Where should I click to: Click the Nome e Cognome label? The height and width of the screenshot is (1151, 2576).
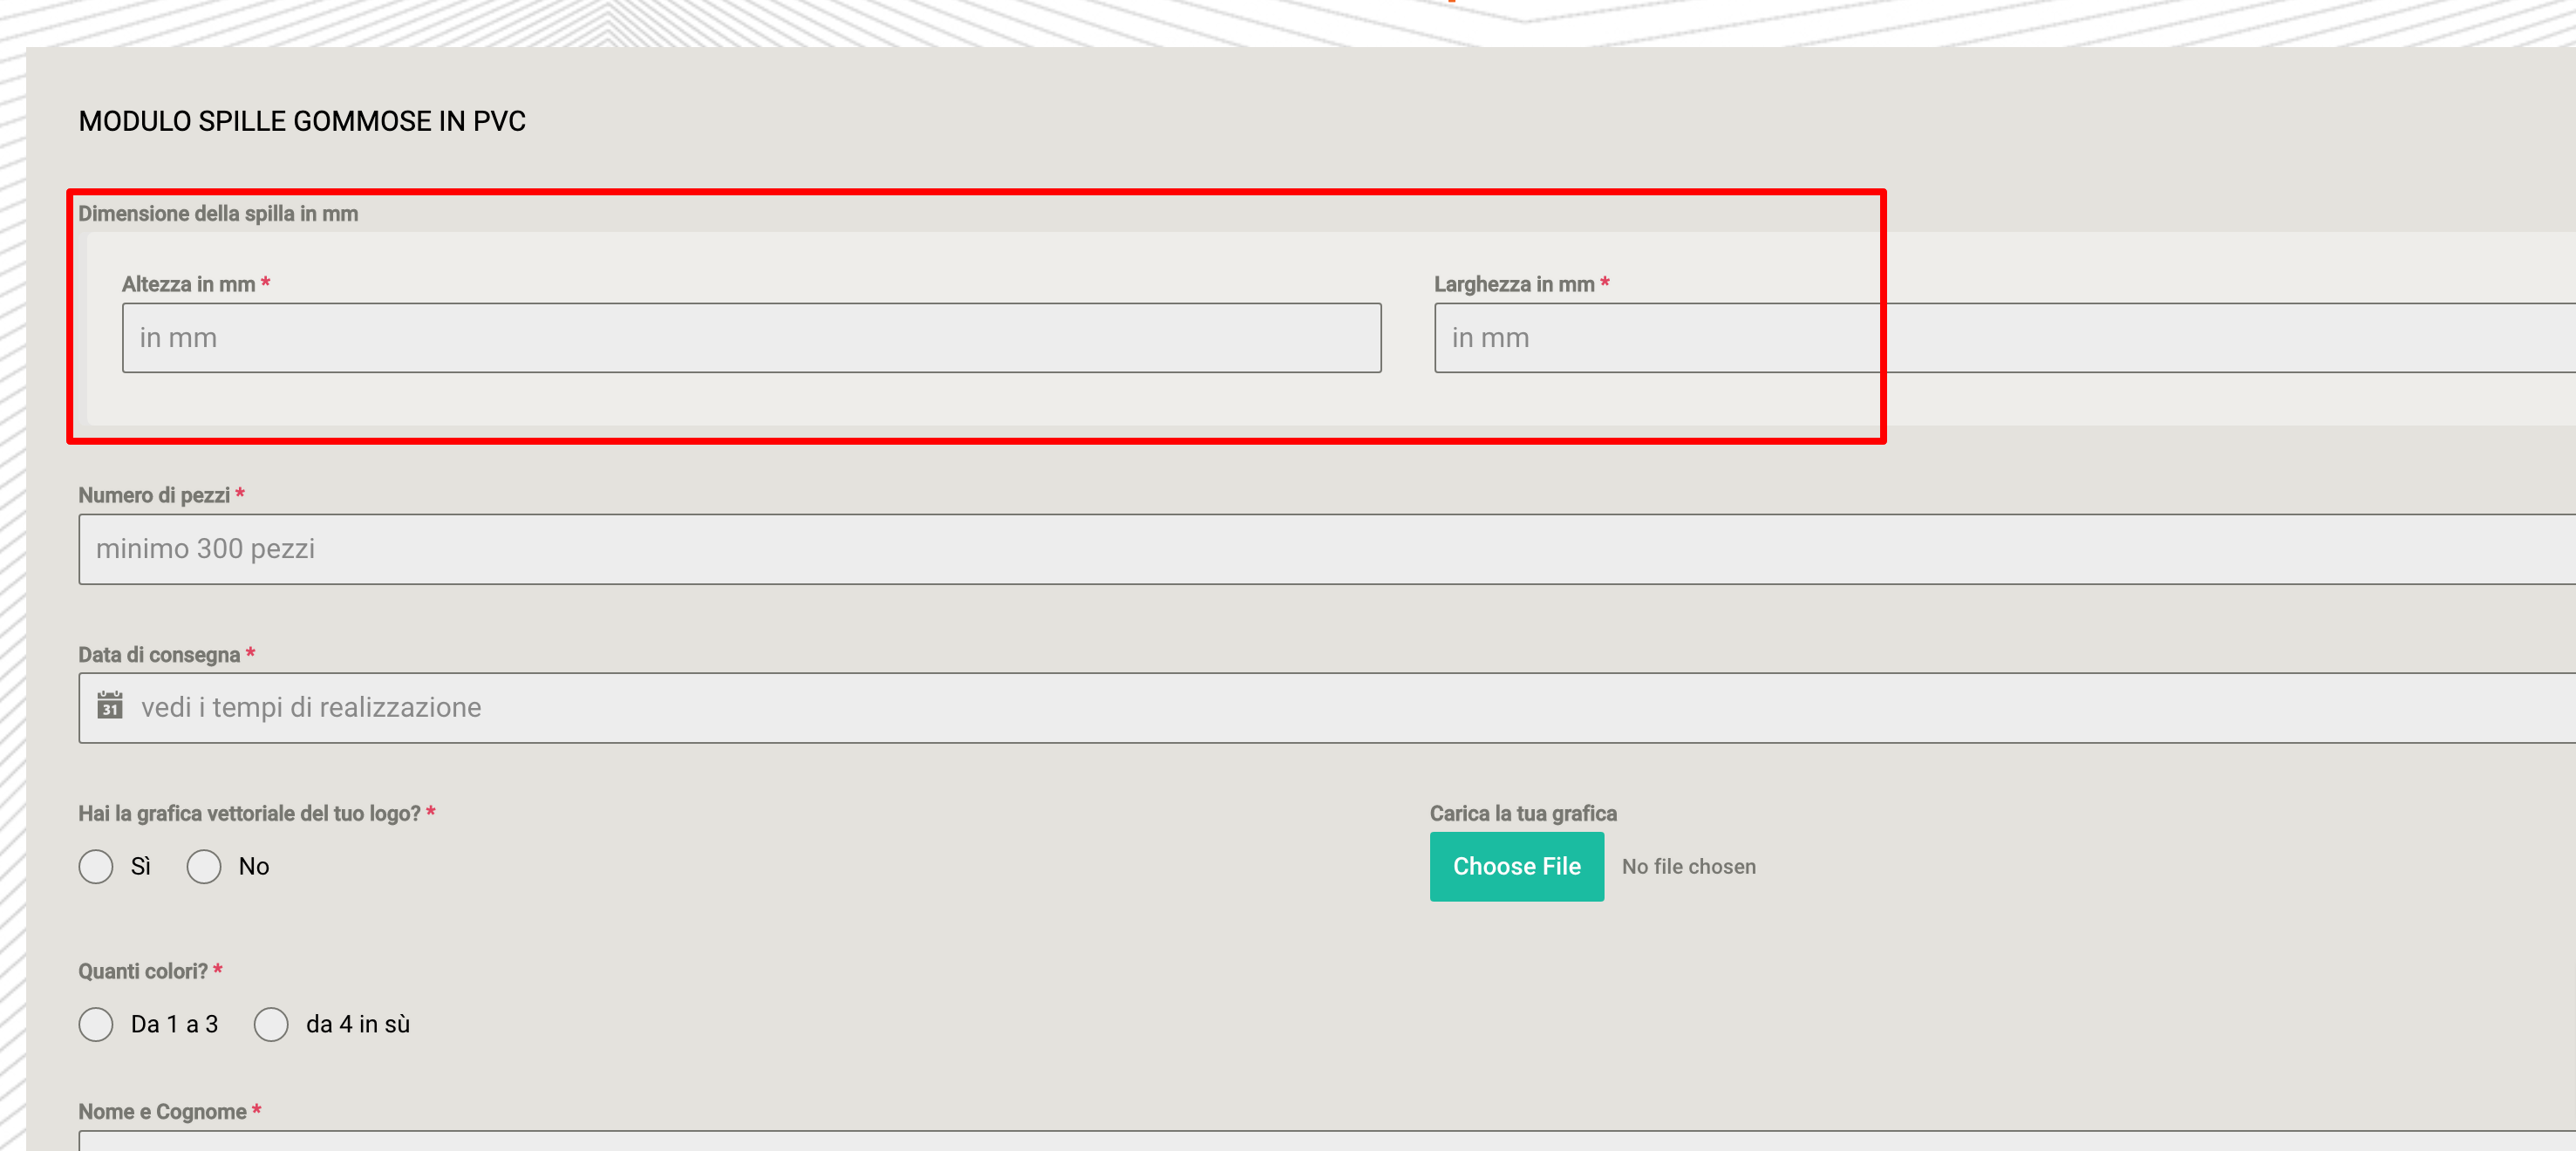[x=162, y=1111]
